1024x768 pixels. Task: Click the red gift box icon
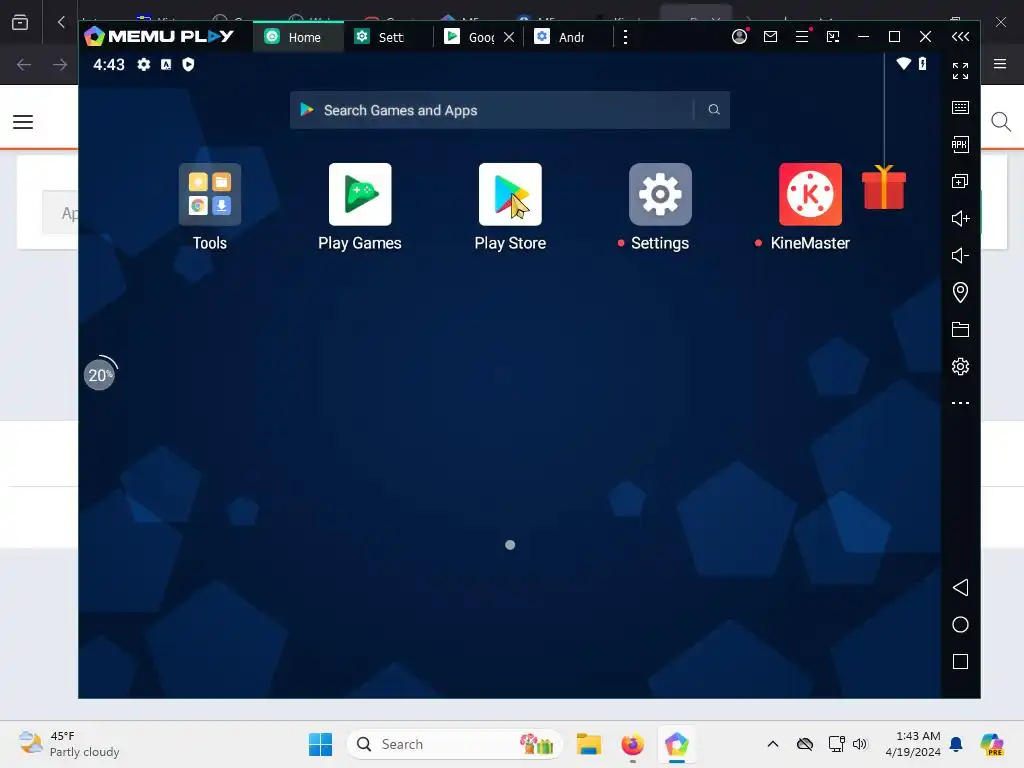[x=884, y=187]
